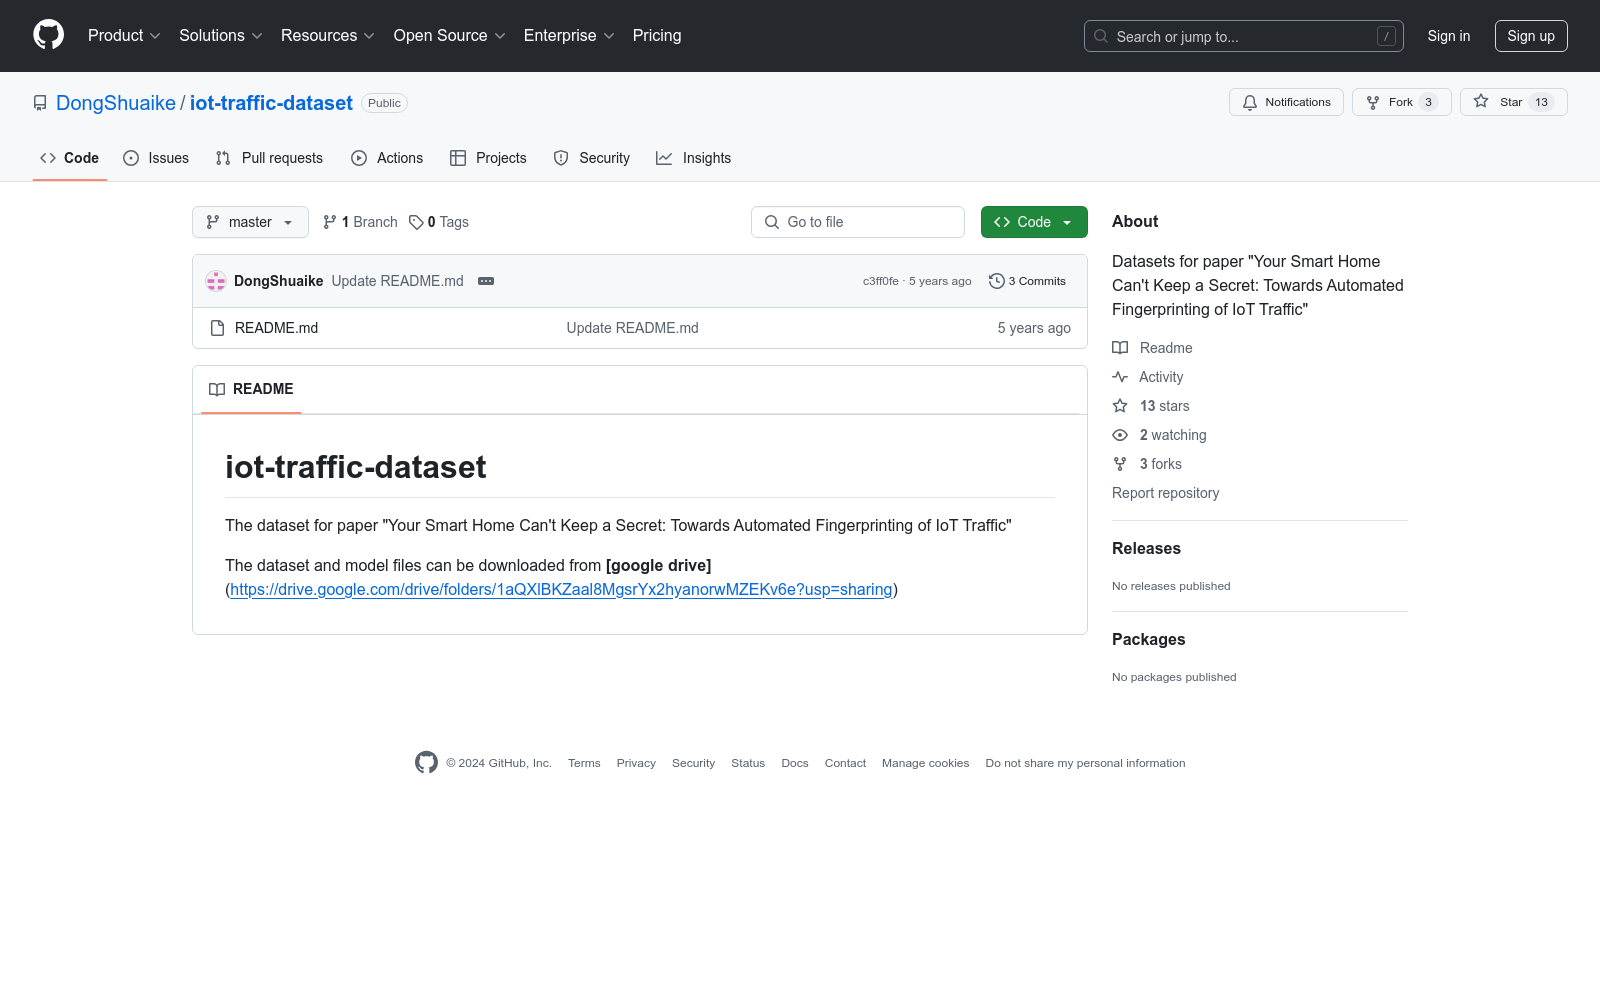Click the commits history clock icon
The height and width of the screenshot is (1000, 1600).
pos(996,281)
